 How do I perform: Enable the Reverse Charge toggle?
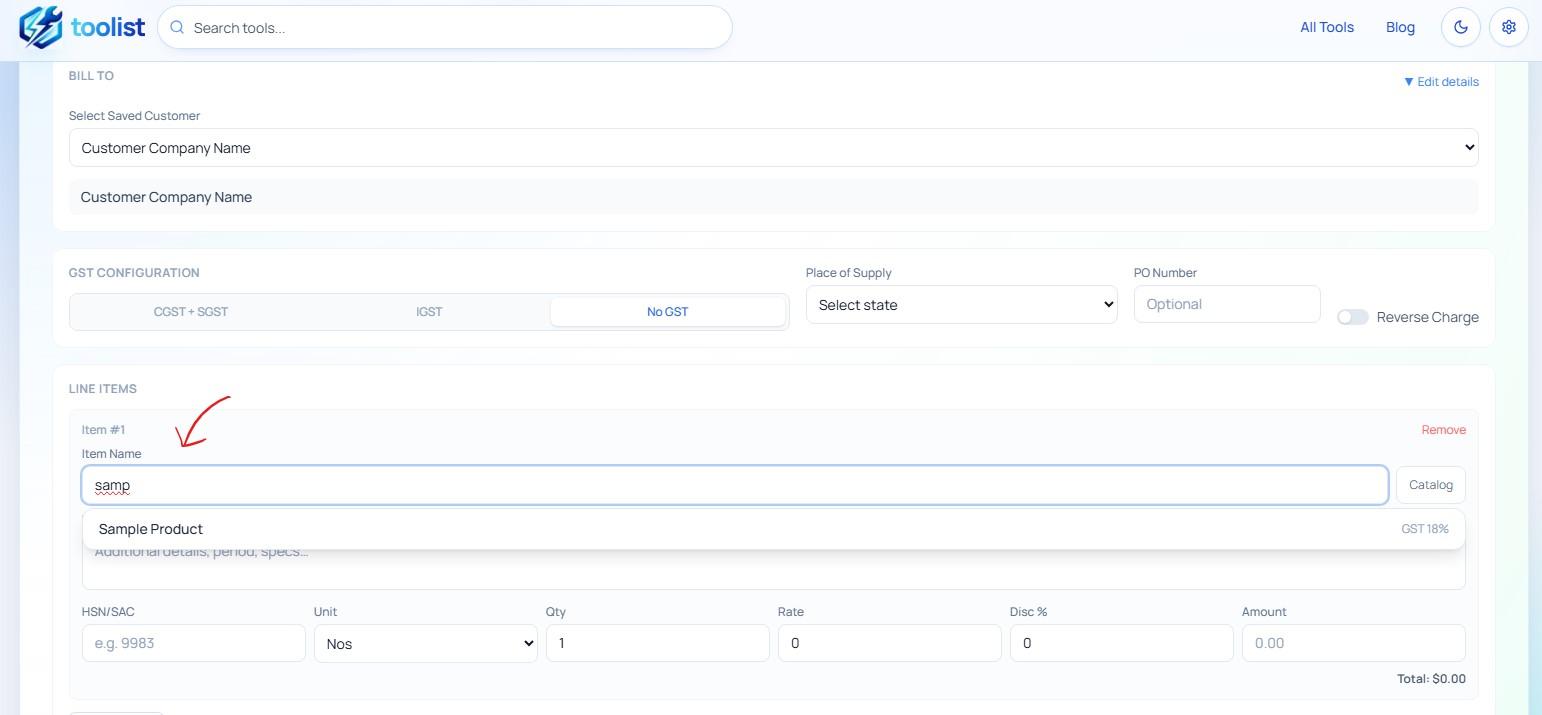coord(1352,316)
